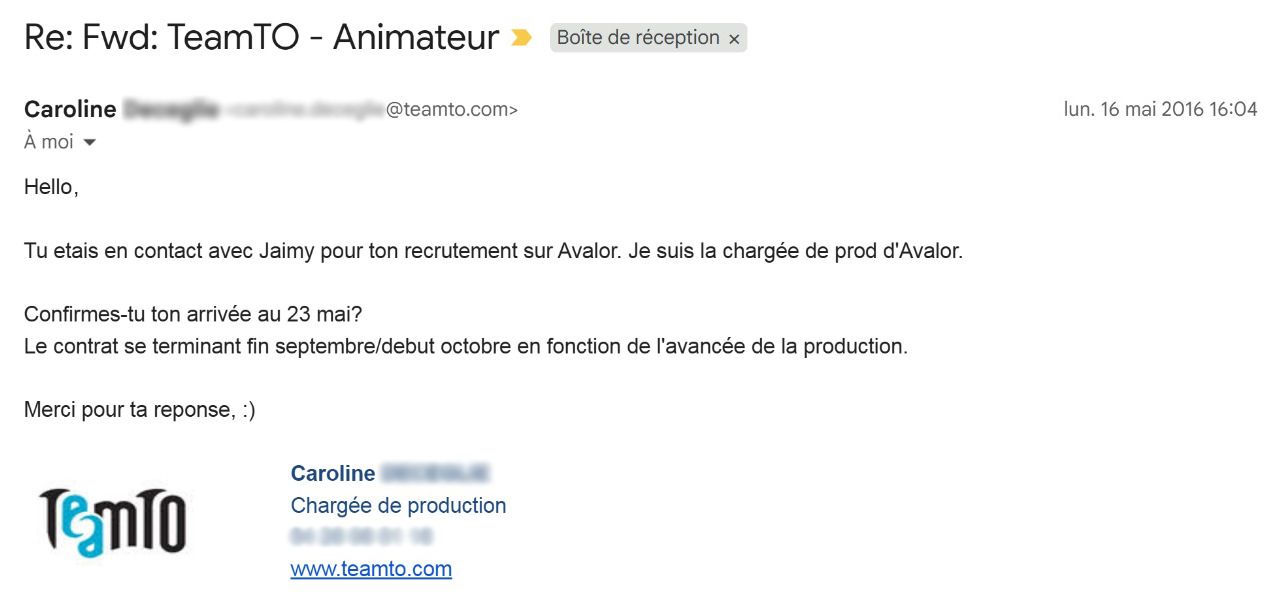1285x606 pixels.
Task: Open the www.teamto.com link
Action: 371,569
